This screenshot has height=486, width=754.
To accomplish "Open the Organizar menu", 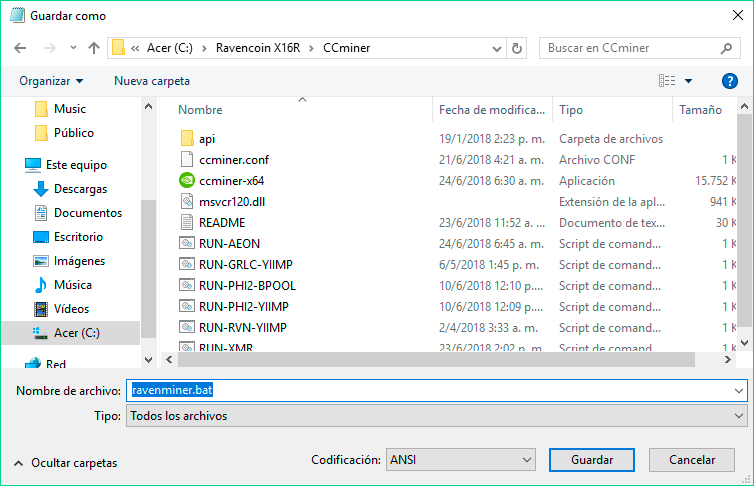I will coord(51,81).
